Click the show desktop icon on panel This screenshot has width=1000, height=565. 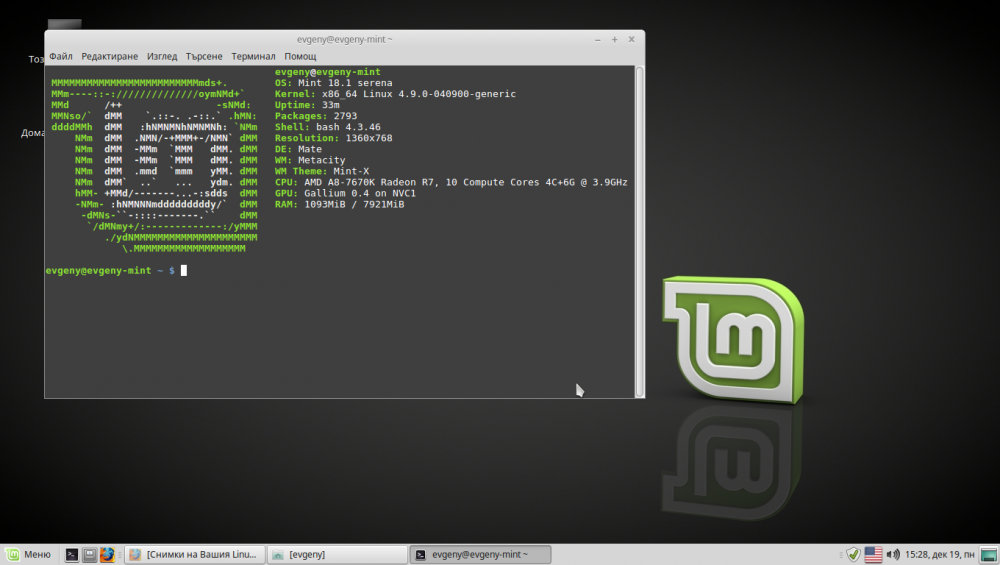pyautogui.click(x=989, y=555)
